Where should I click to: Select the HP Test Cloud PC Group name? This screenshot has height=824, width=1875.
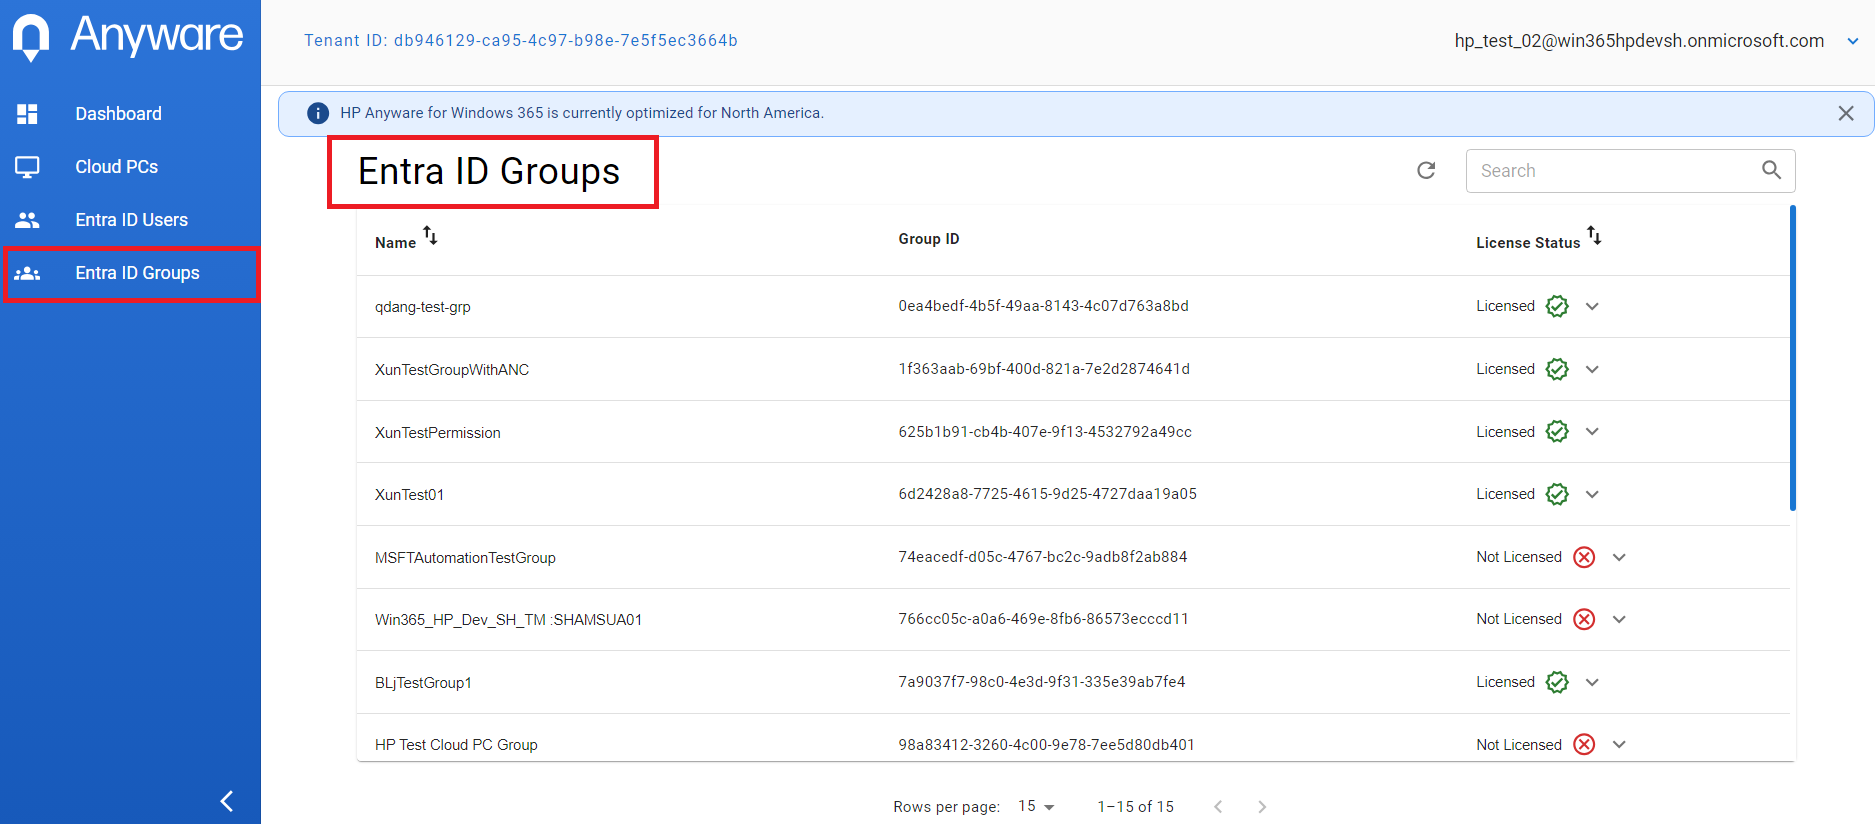pyautogui.click(x=456, y=745)
